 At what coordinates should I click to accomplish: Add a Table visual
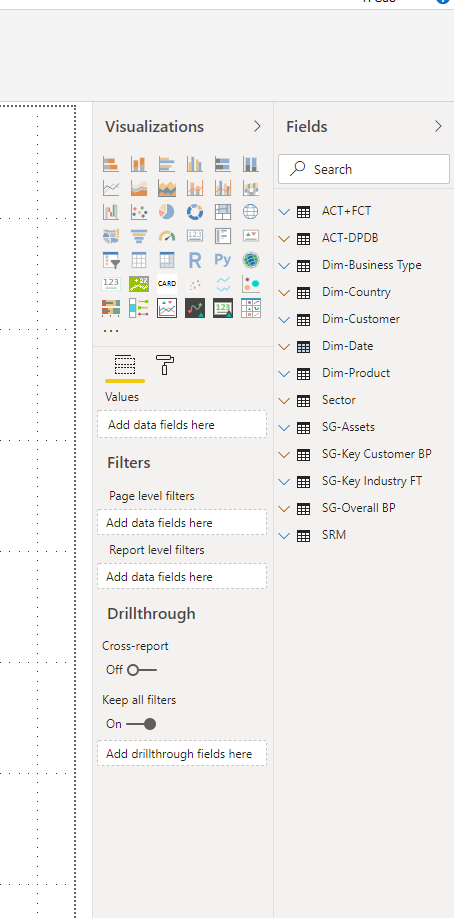[x=139, y=260]
